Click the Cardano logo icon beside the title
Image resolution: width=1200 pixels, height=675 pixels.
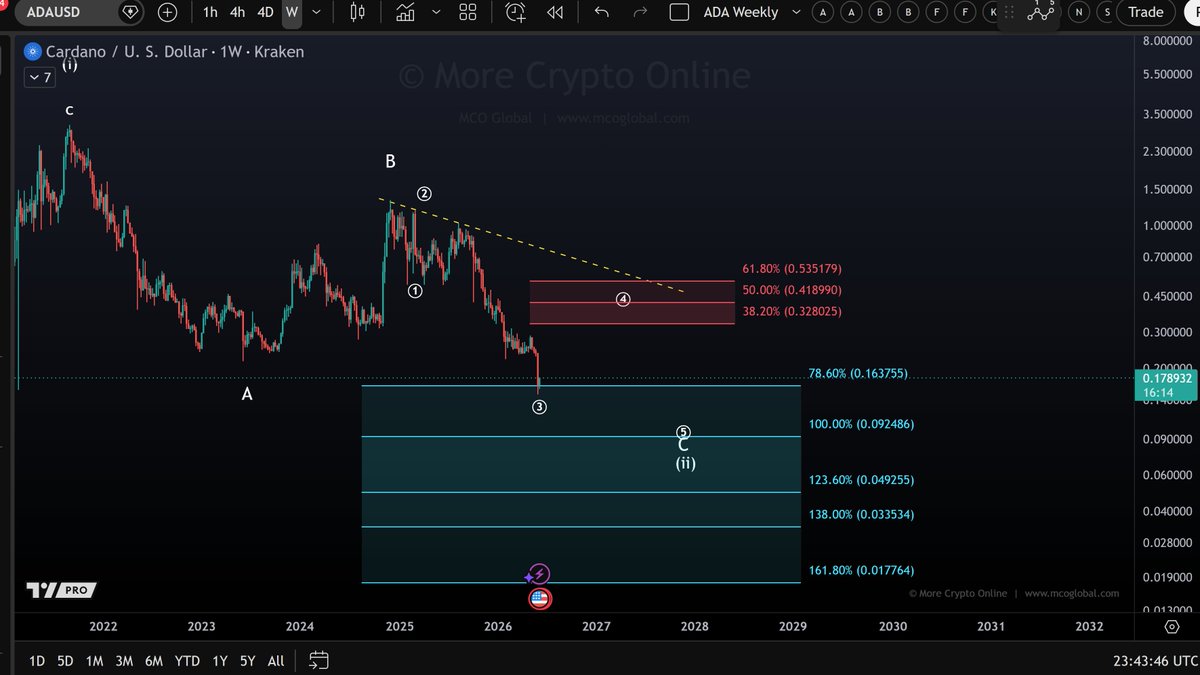click(32, 52)
